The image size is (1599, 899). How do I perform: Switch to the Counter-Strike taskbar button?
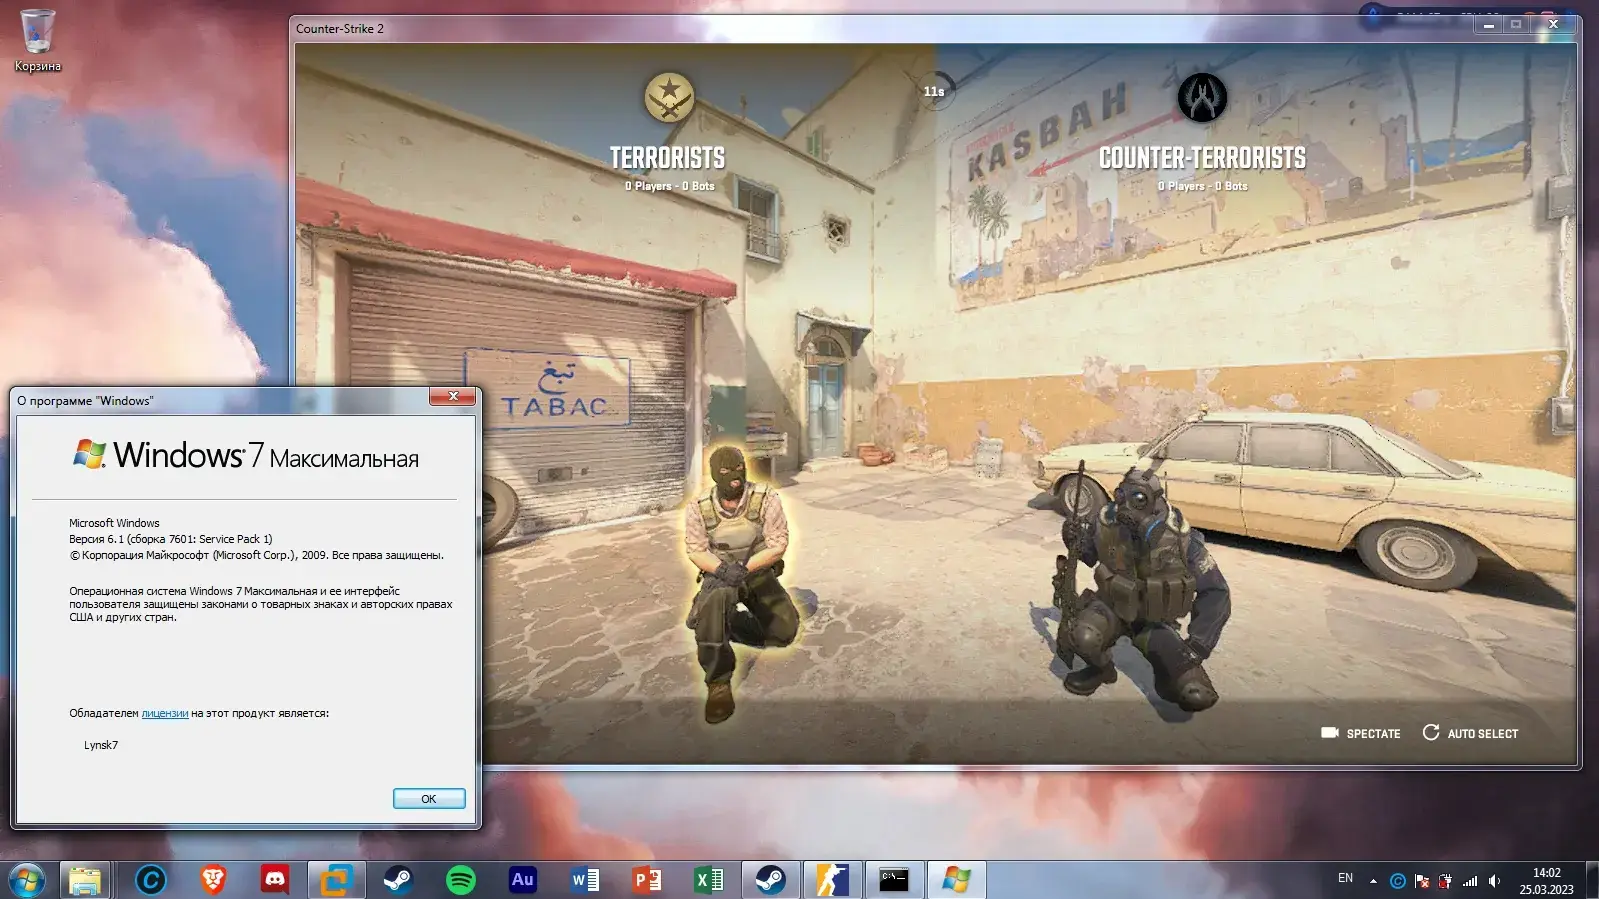point(832,880)
